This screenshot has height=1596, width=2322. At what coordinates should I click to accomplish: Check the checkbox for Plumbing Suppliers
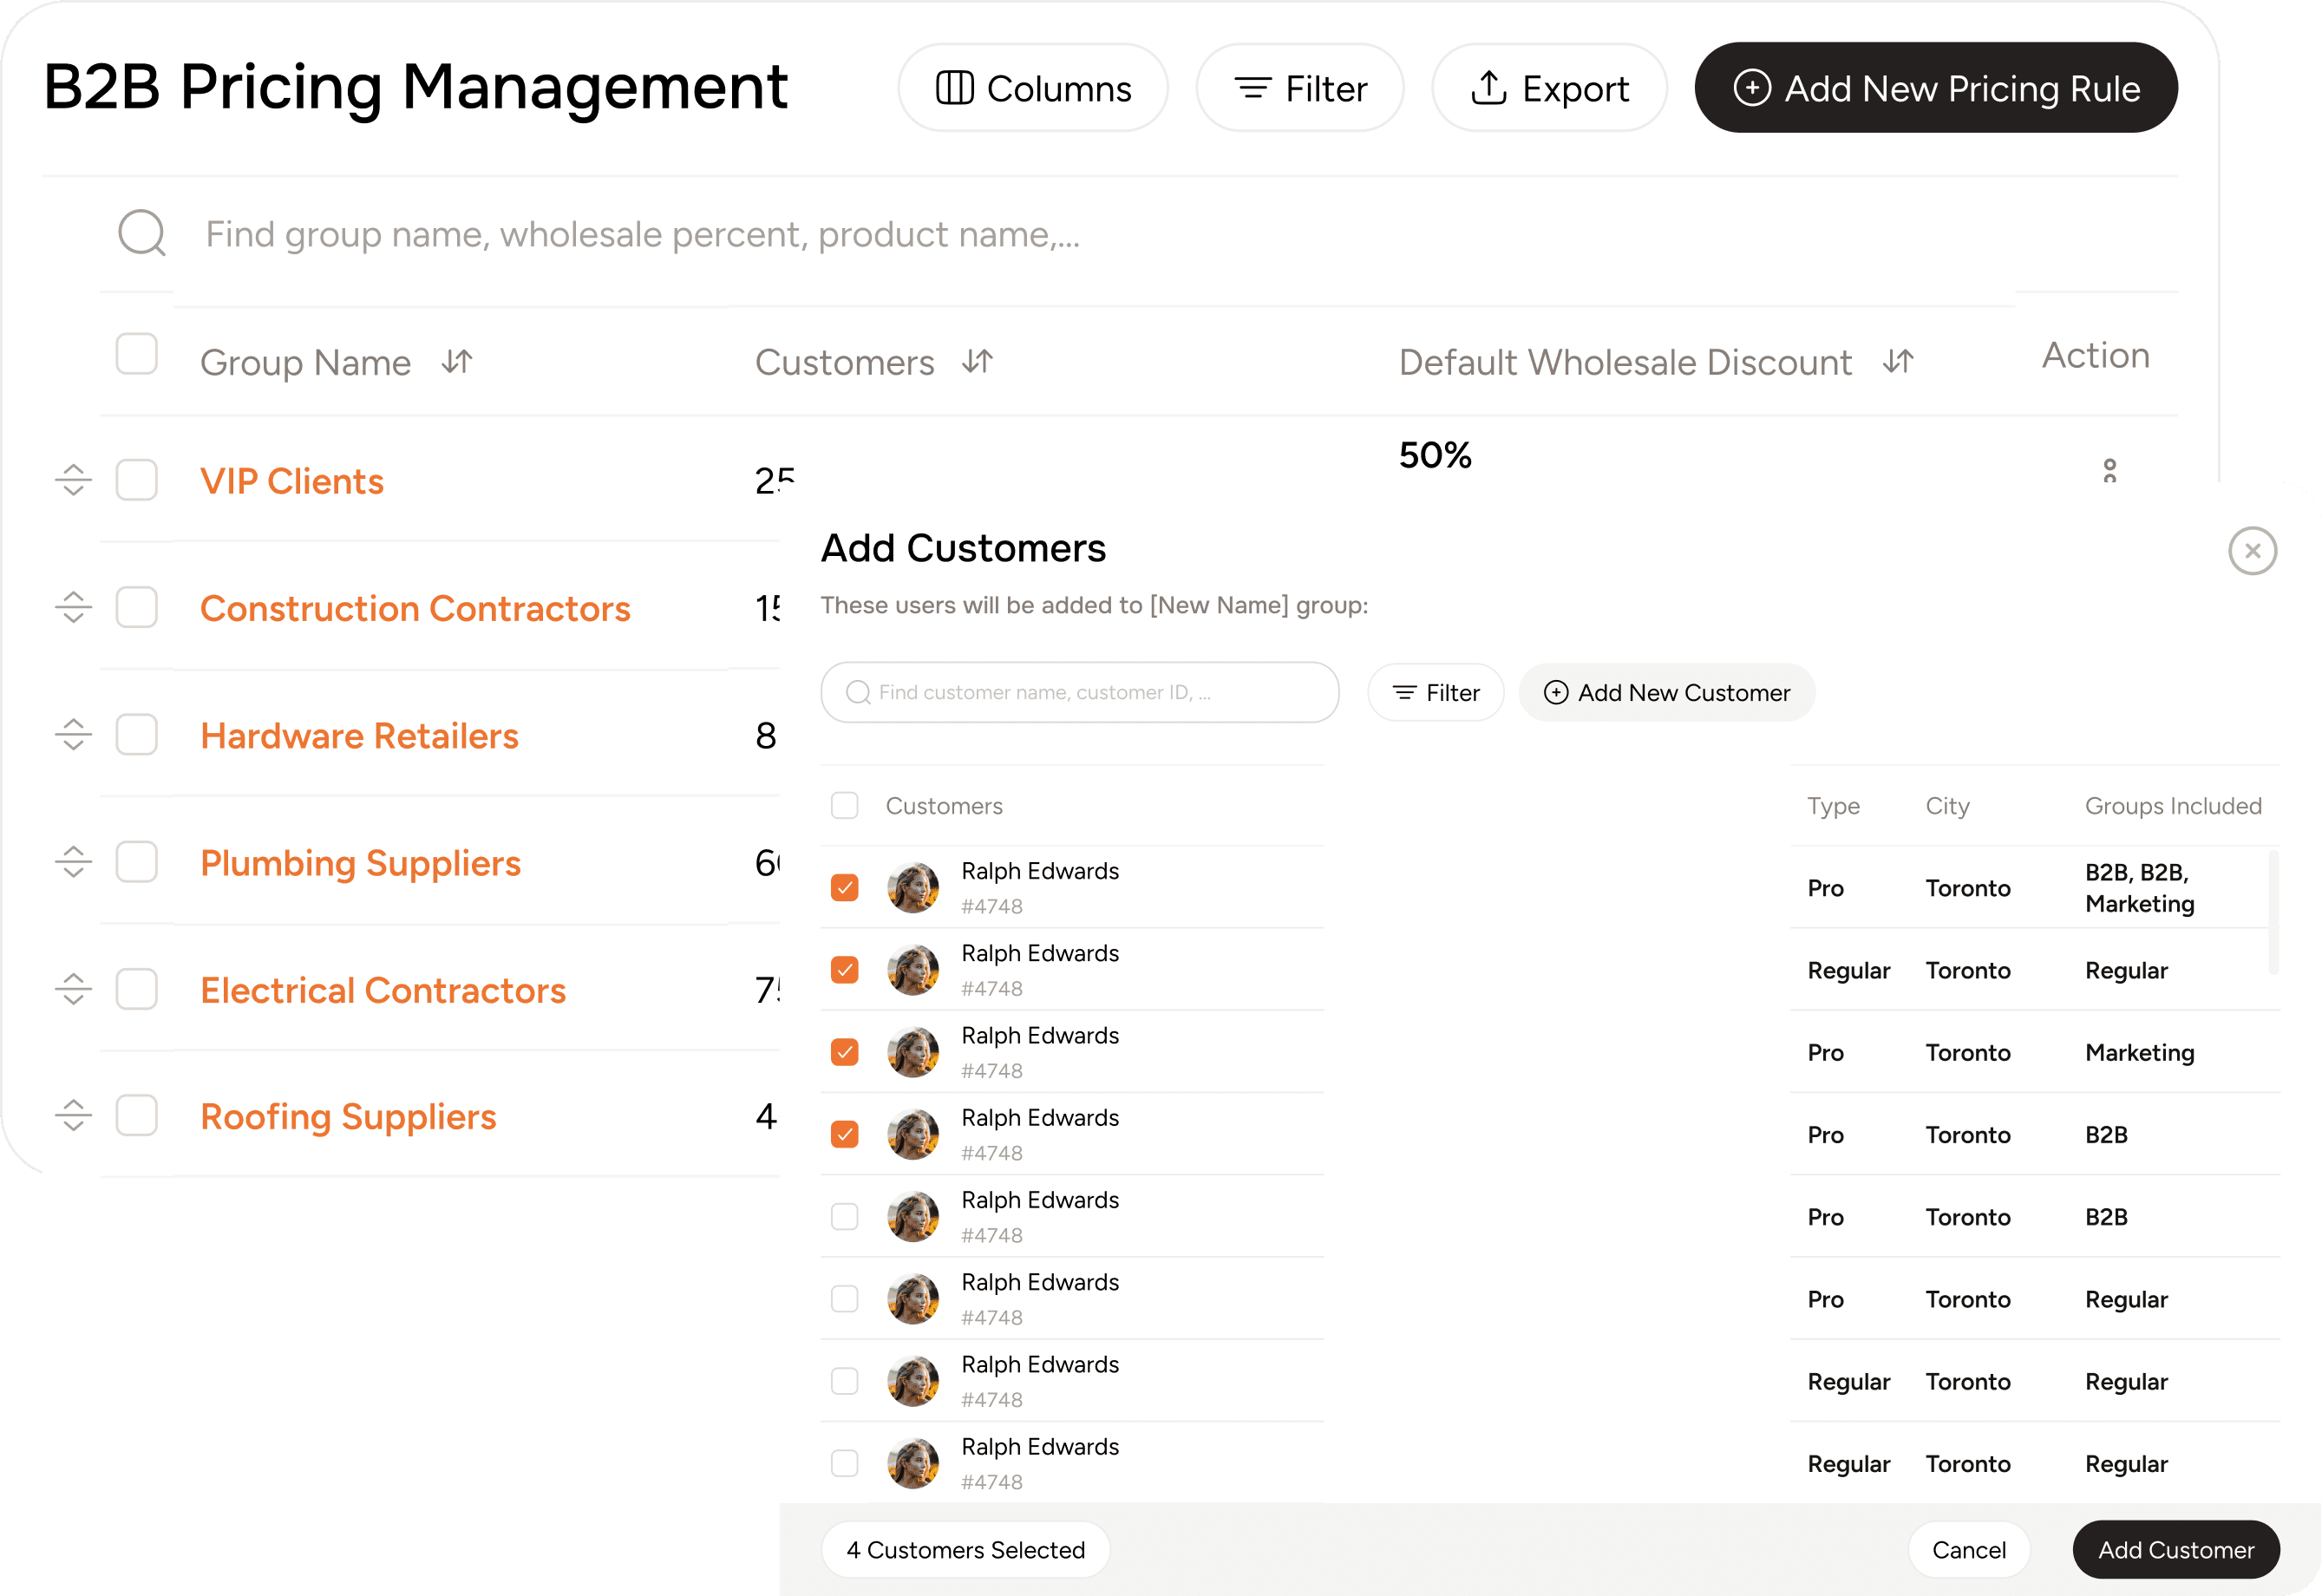(x=137, y=861)
